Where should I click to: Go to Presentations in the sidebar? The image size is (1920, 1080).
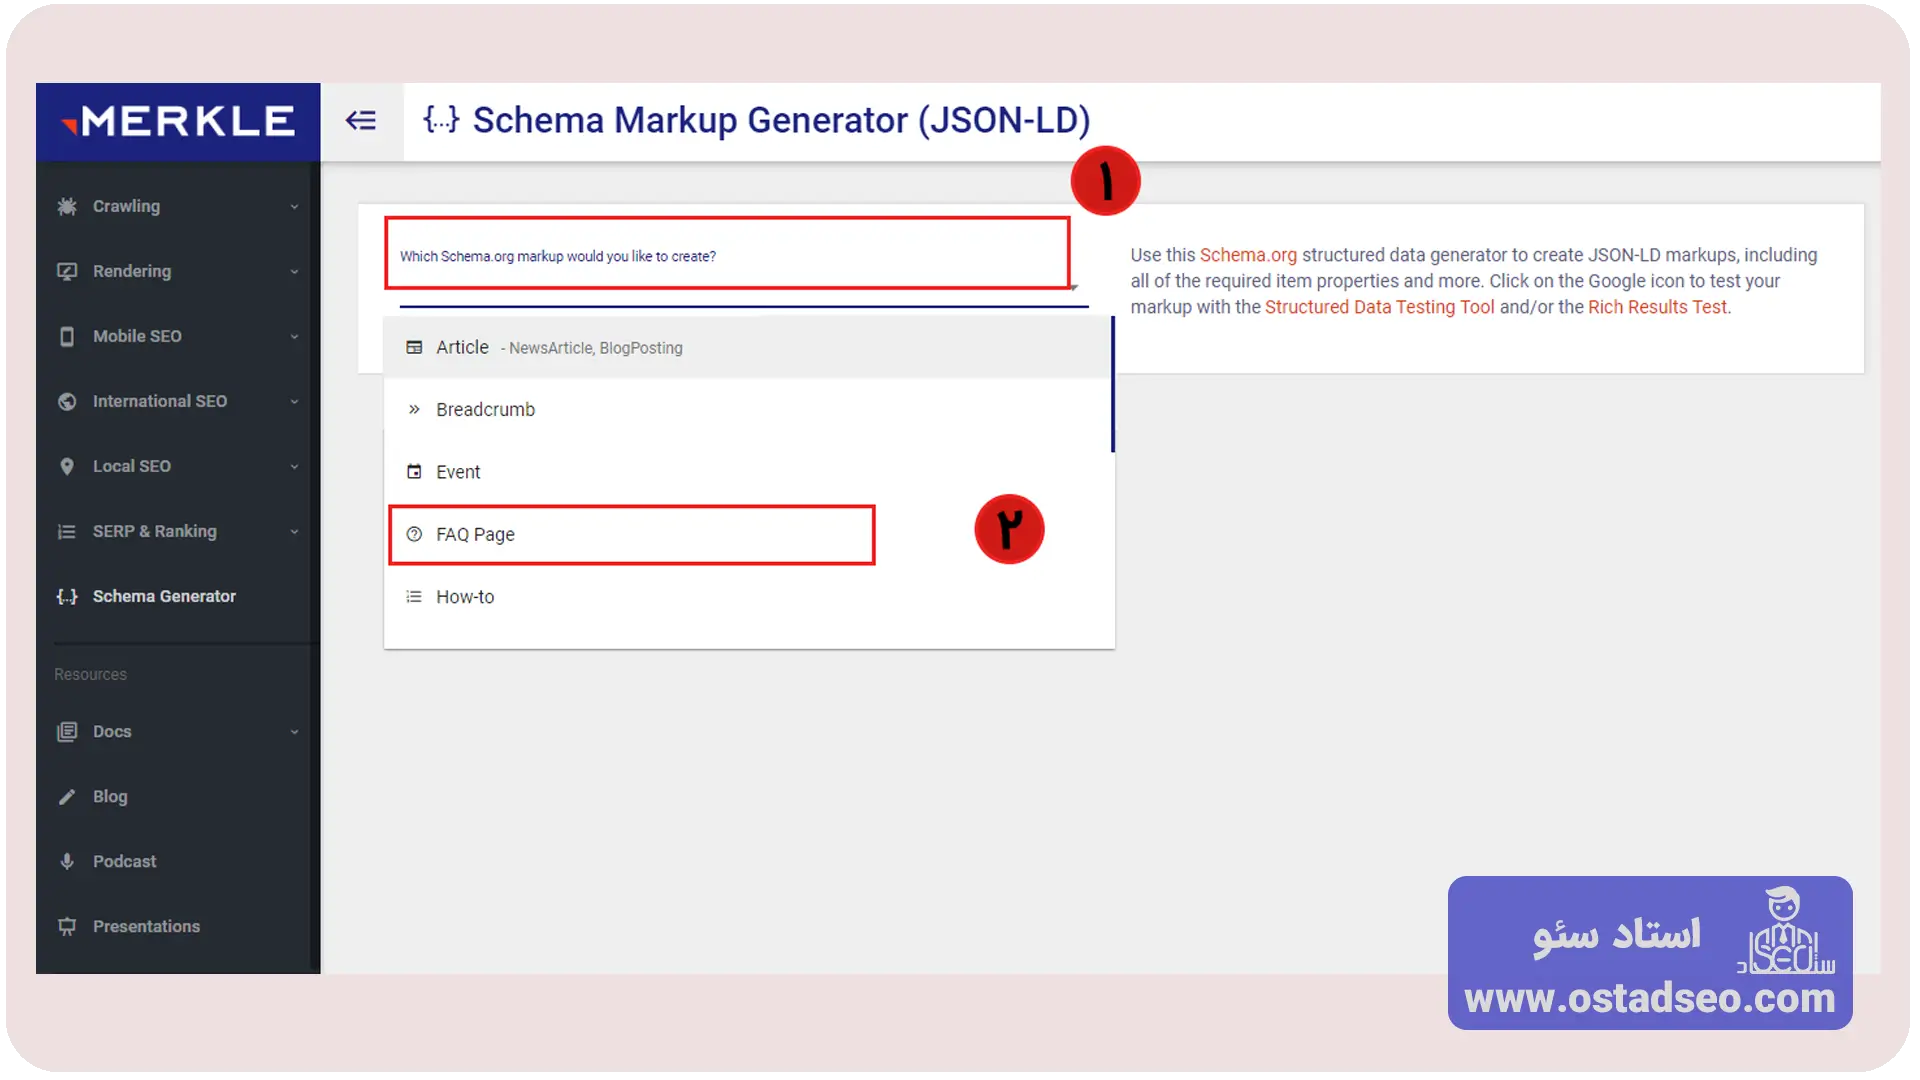[178, 926]
